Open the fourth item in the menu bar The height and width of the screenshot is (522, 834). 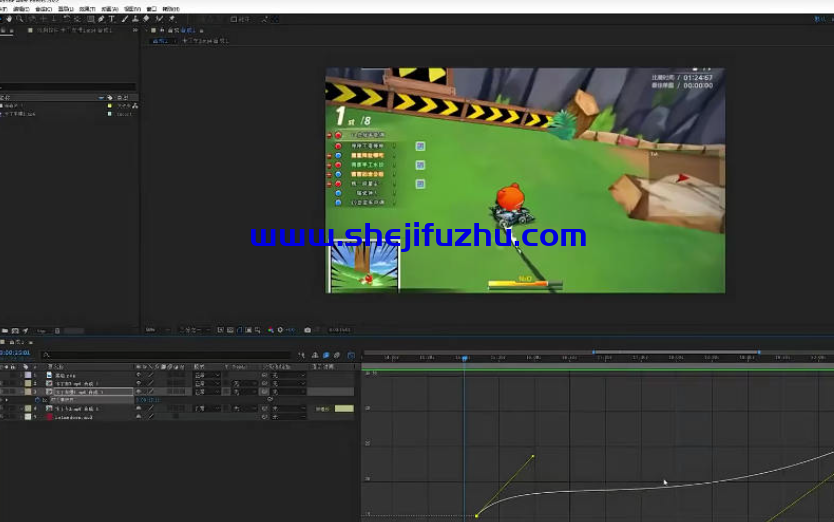[66, 9]
